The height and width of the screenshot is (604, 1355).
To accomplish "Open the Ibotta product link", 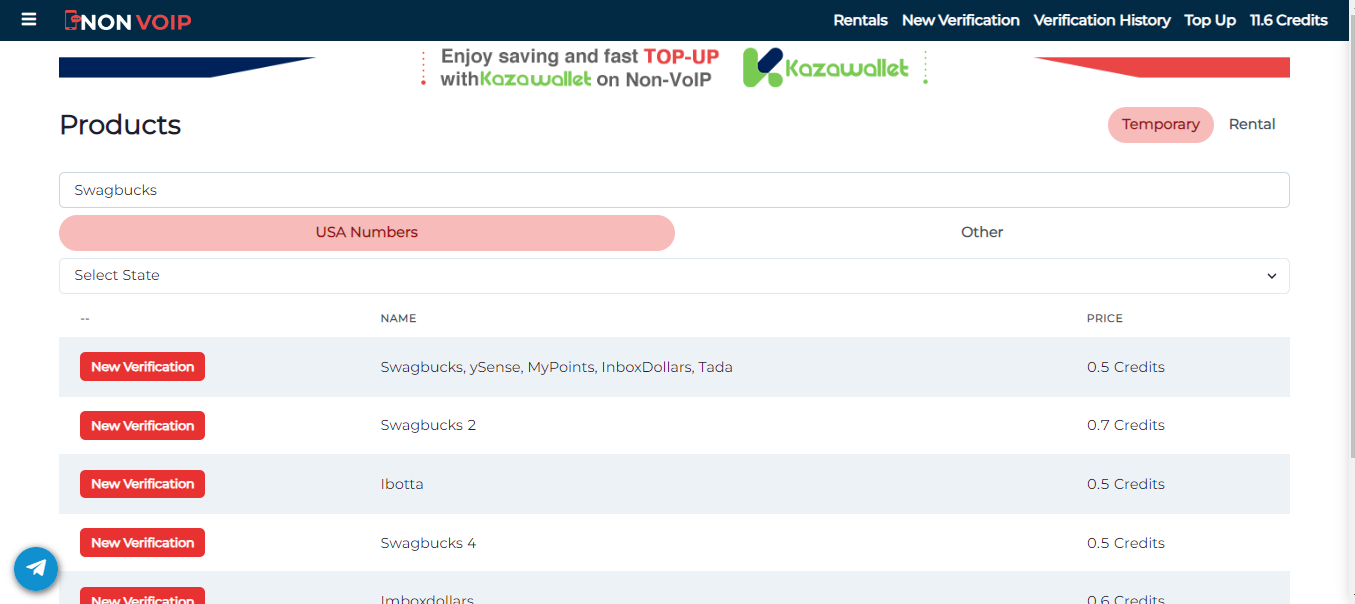I will pos(402,483).
